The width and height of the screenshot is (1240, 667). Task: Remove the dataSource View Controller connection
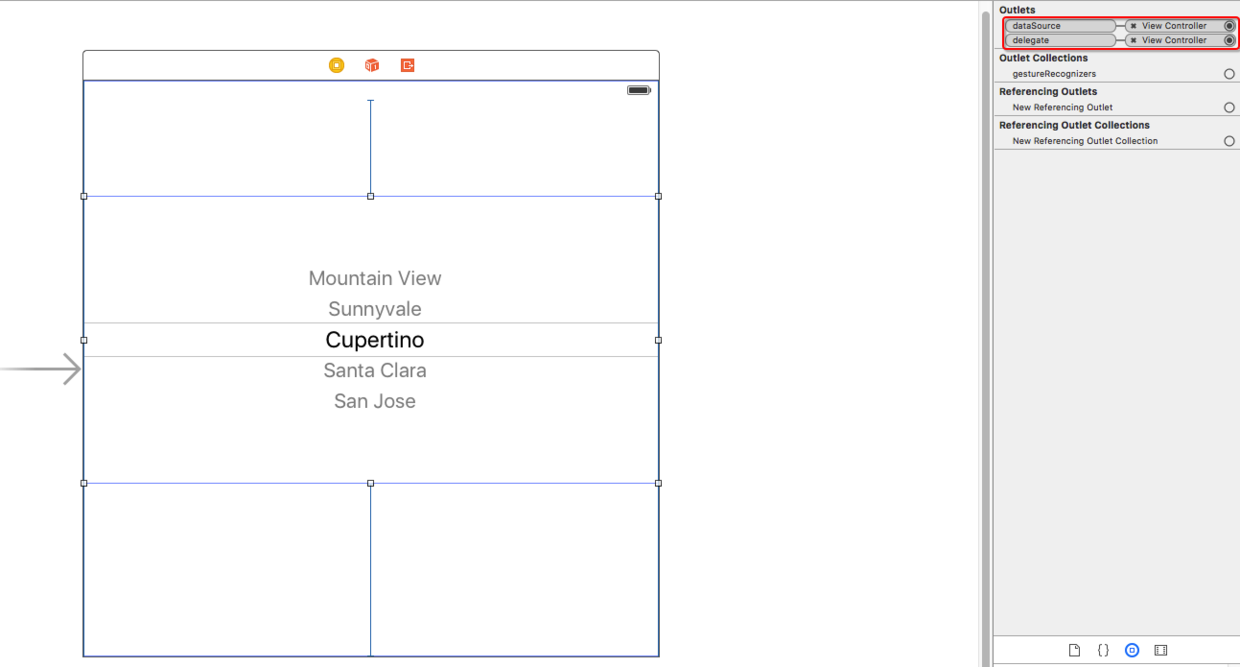pyautogui.click(x=1133, y=26)
